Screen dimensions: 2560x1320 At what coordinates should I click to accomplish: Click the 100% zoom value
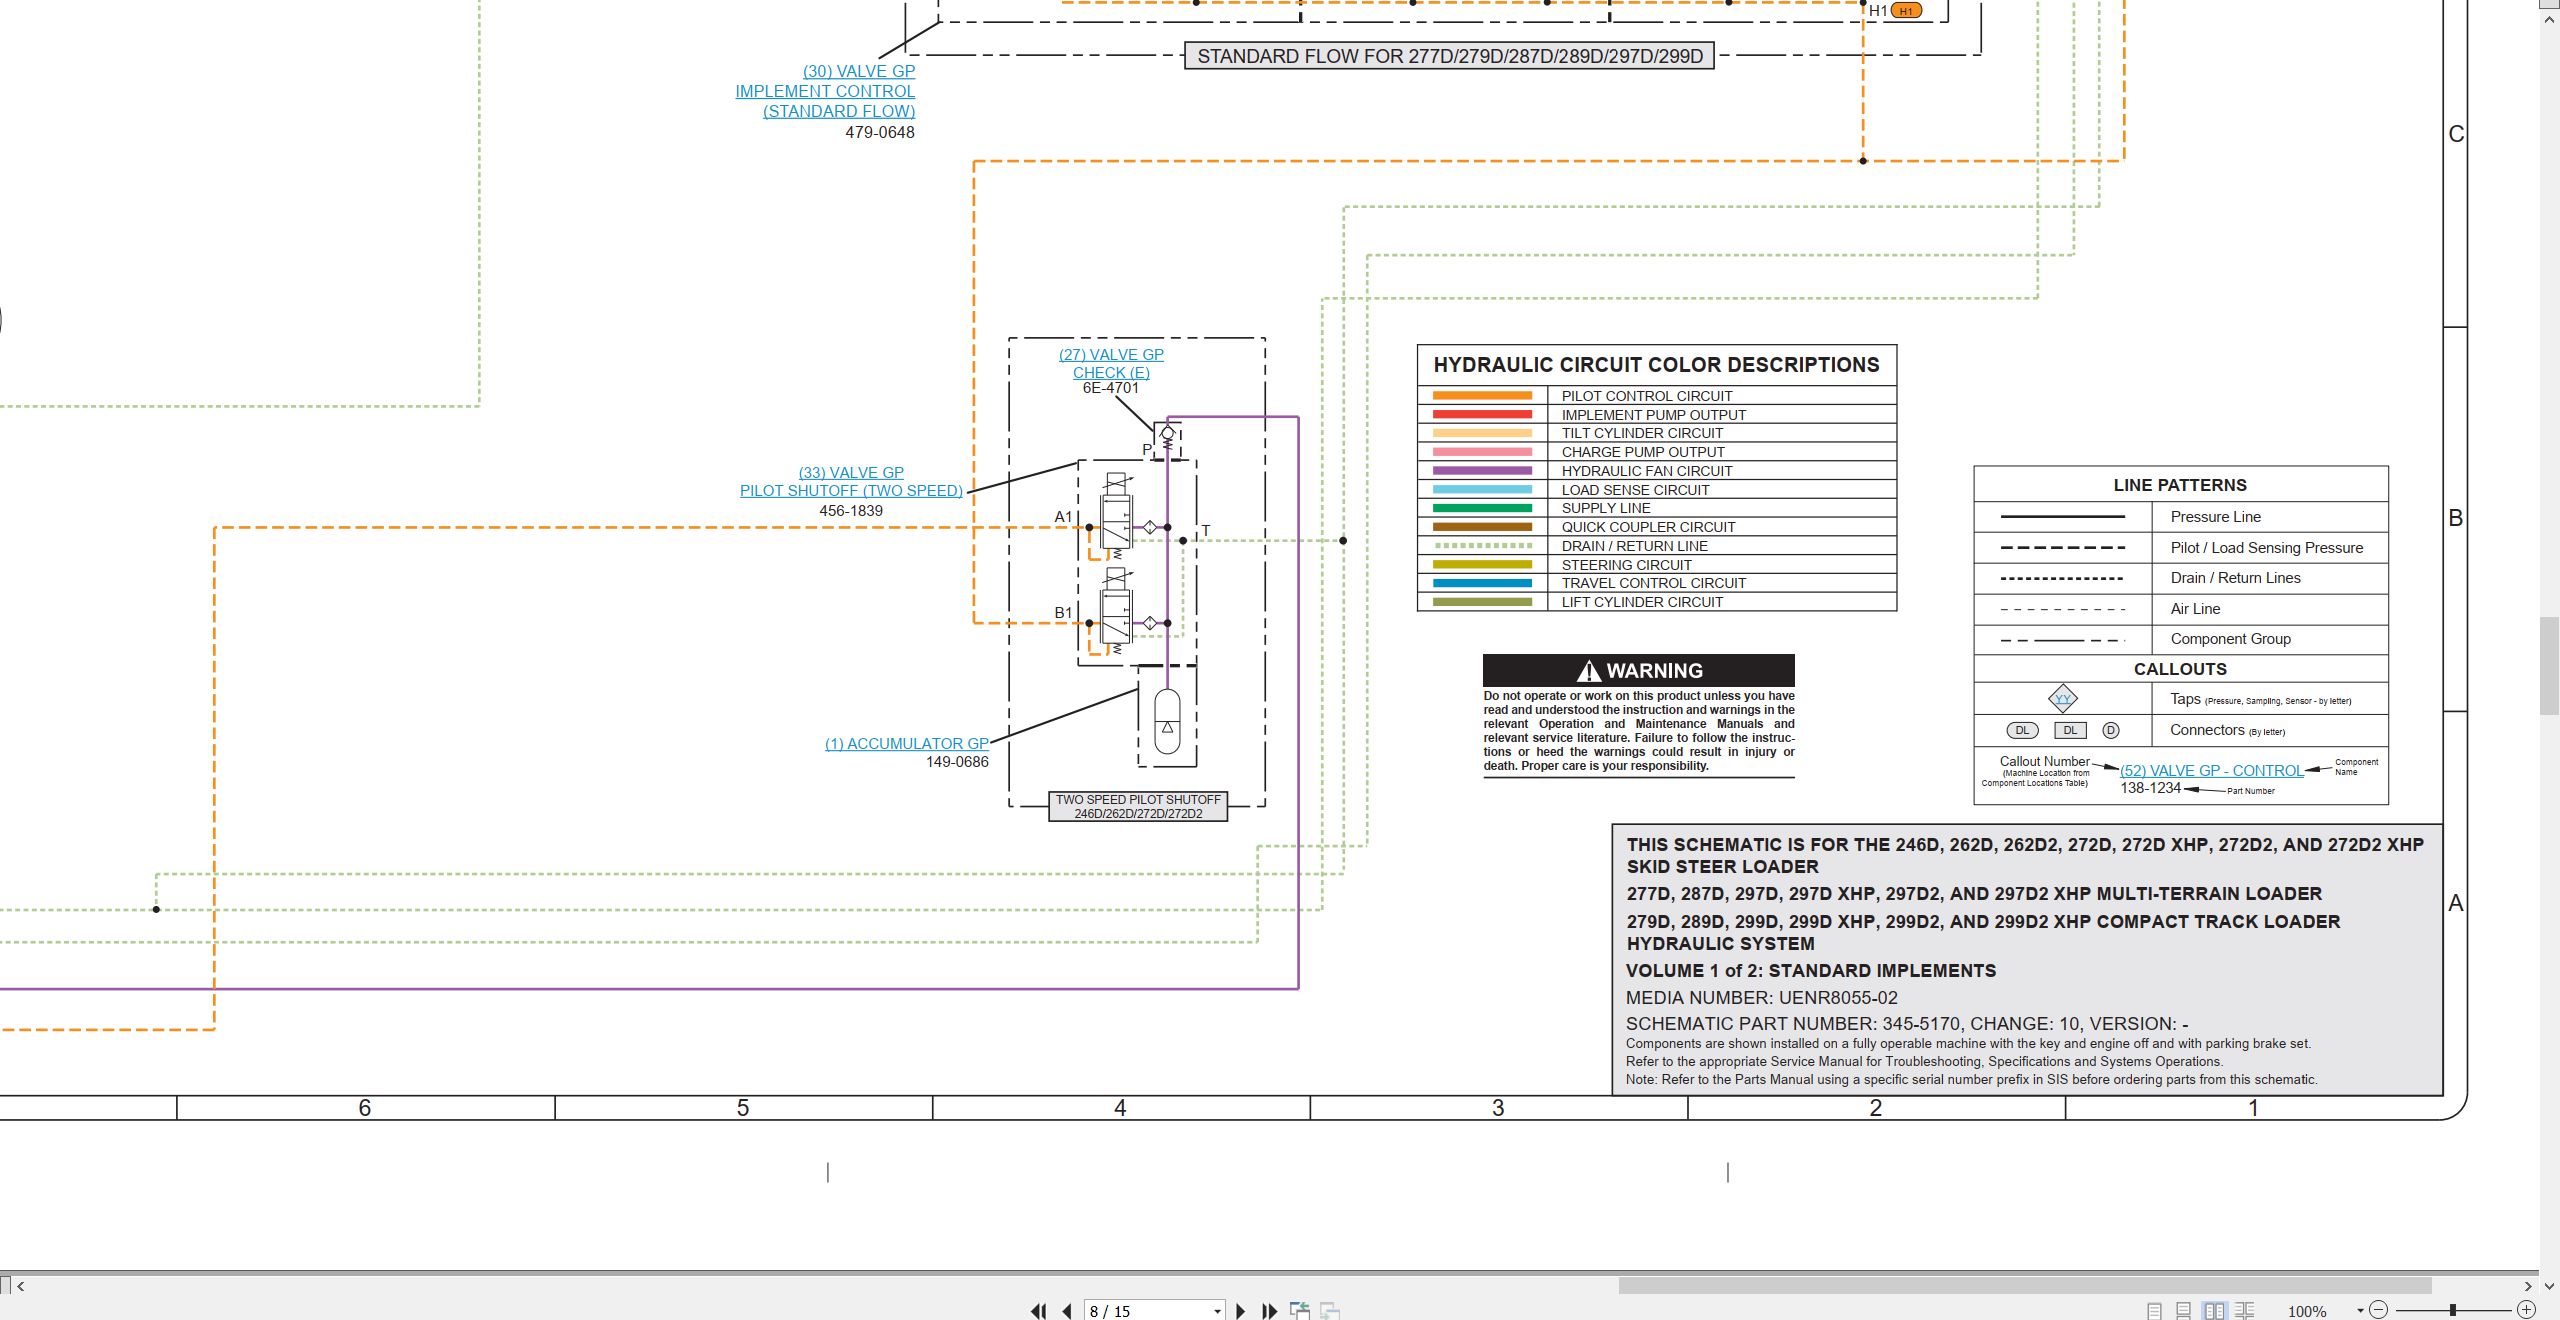click(2306, 1311)
